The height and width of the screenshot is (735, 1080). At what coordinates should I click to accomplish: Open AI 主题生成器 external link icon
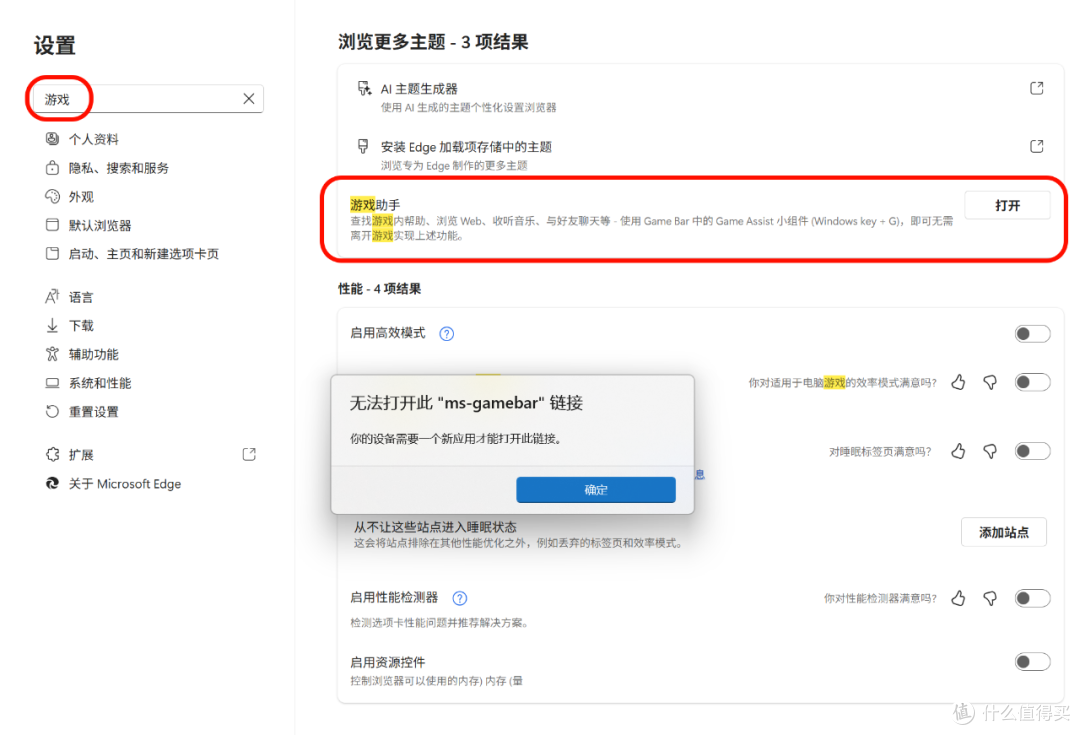point(1037,88)
